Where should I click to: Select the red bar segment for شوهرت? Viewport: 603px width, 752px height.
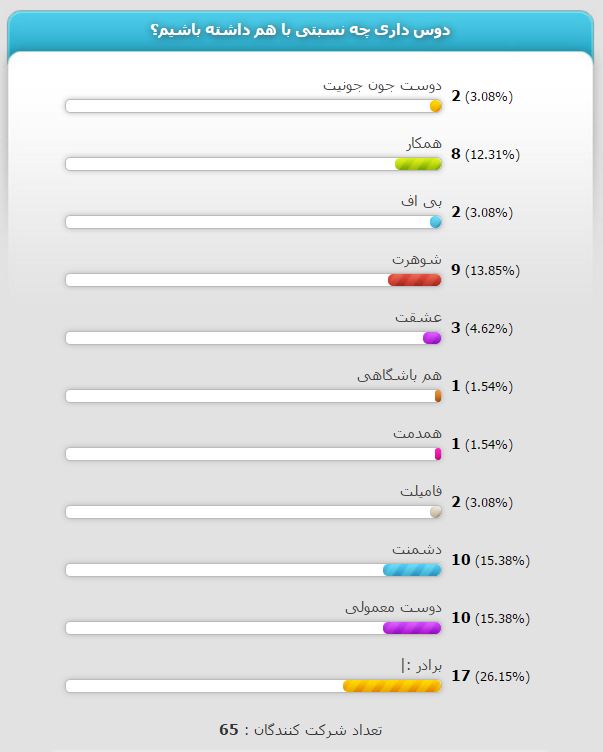[414, 280]
